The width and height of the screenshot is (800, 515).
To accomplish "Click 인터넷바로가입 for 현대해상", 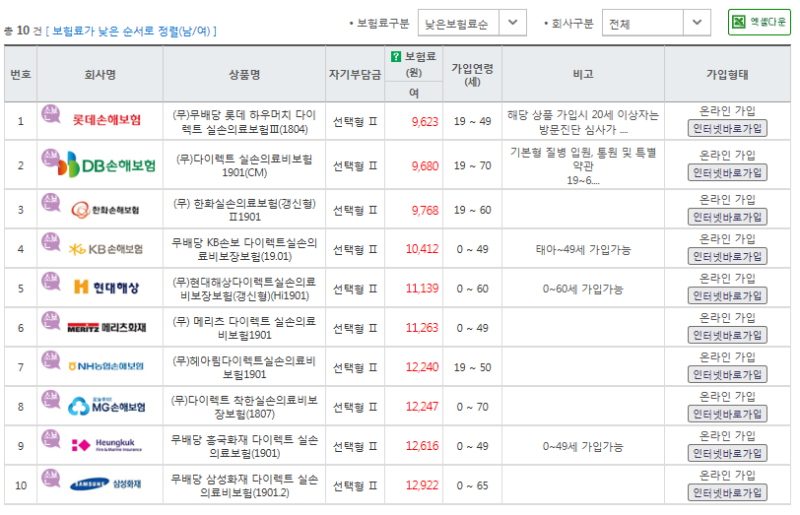I will point(727,296).
